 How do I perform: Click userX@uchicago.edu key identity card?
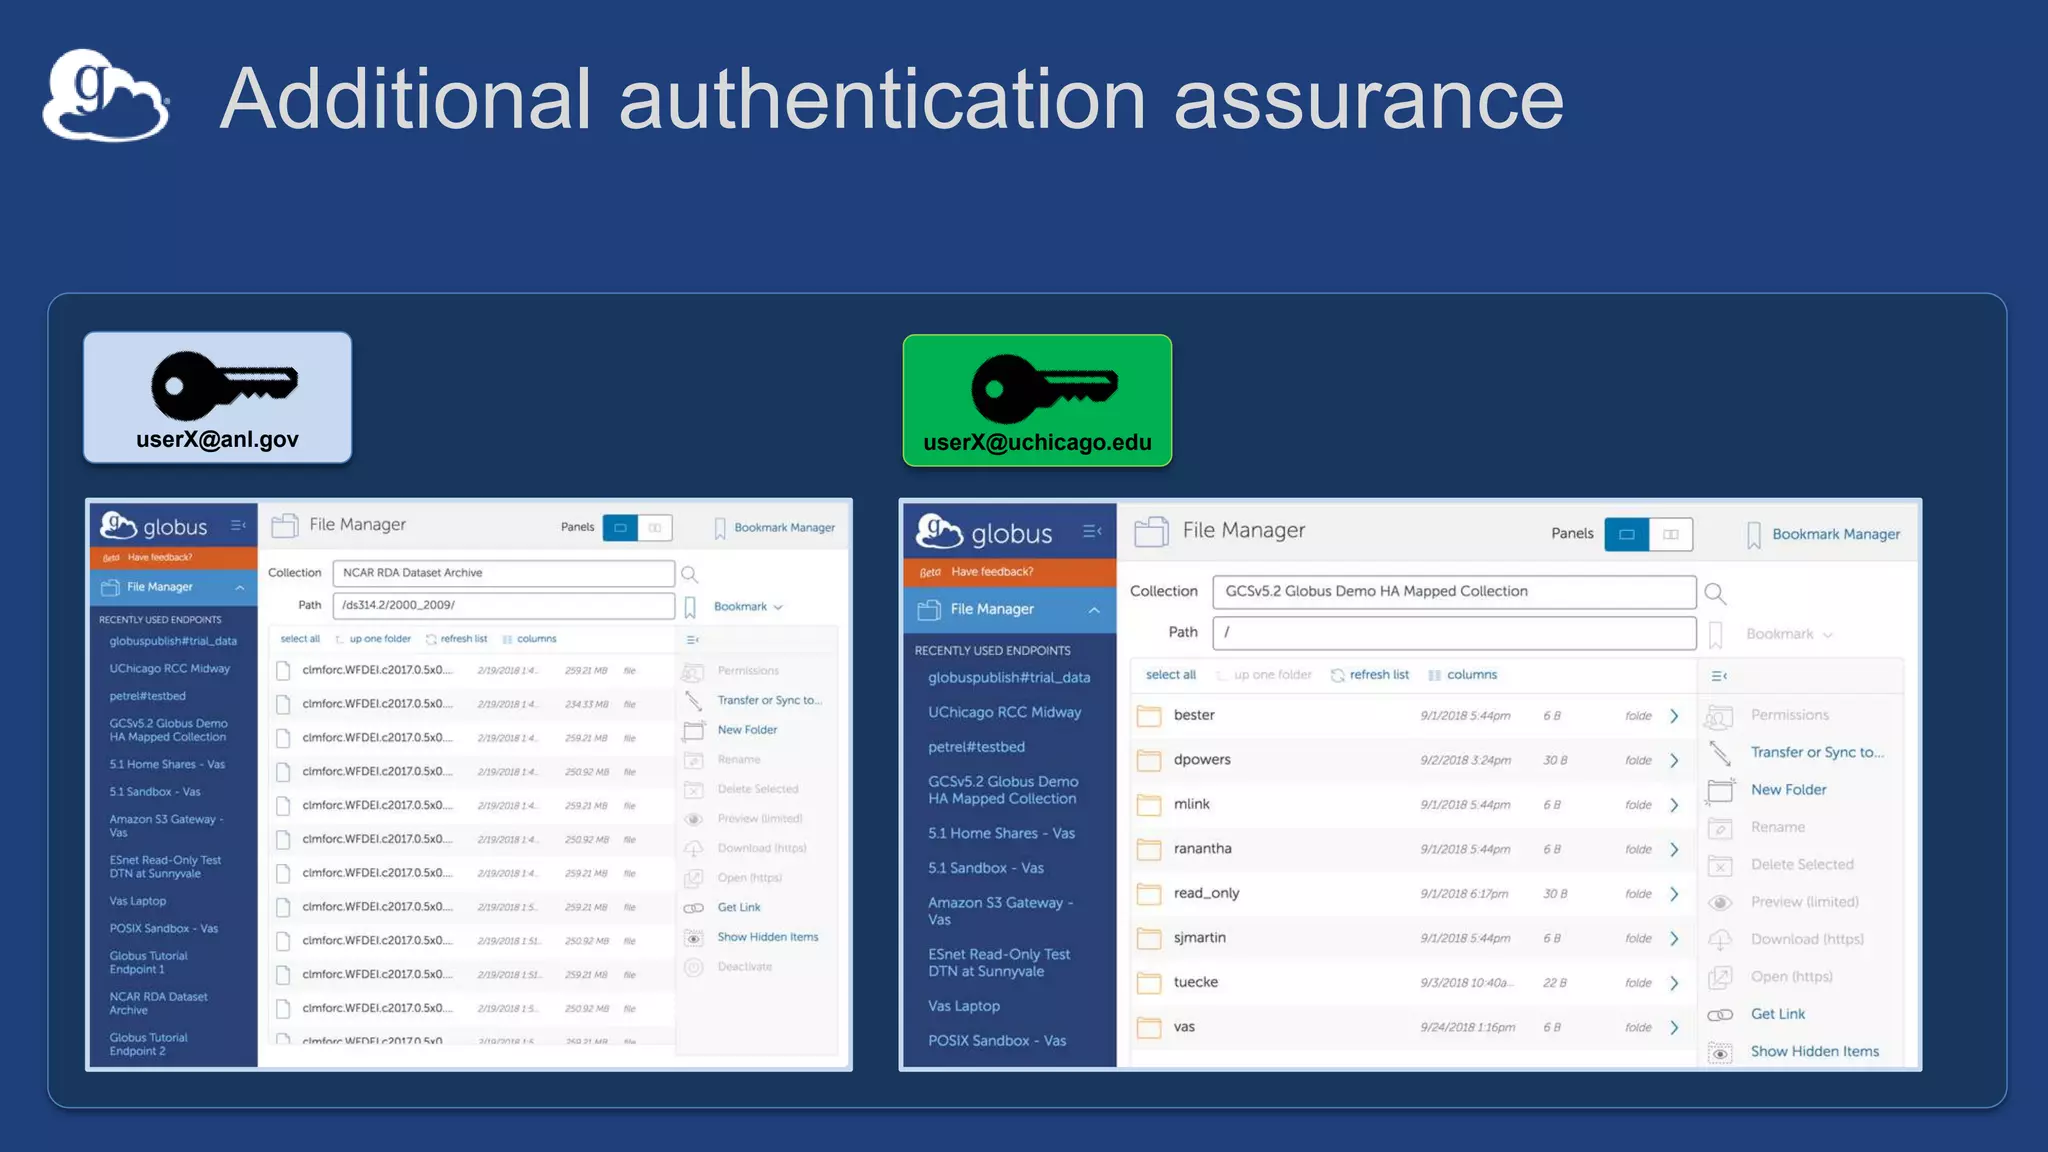(1037, 400)
